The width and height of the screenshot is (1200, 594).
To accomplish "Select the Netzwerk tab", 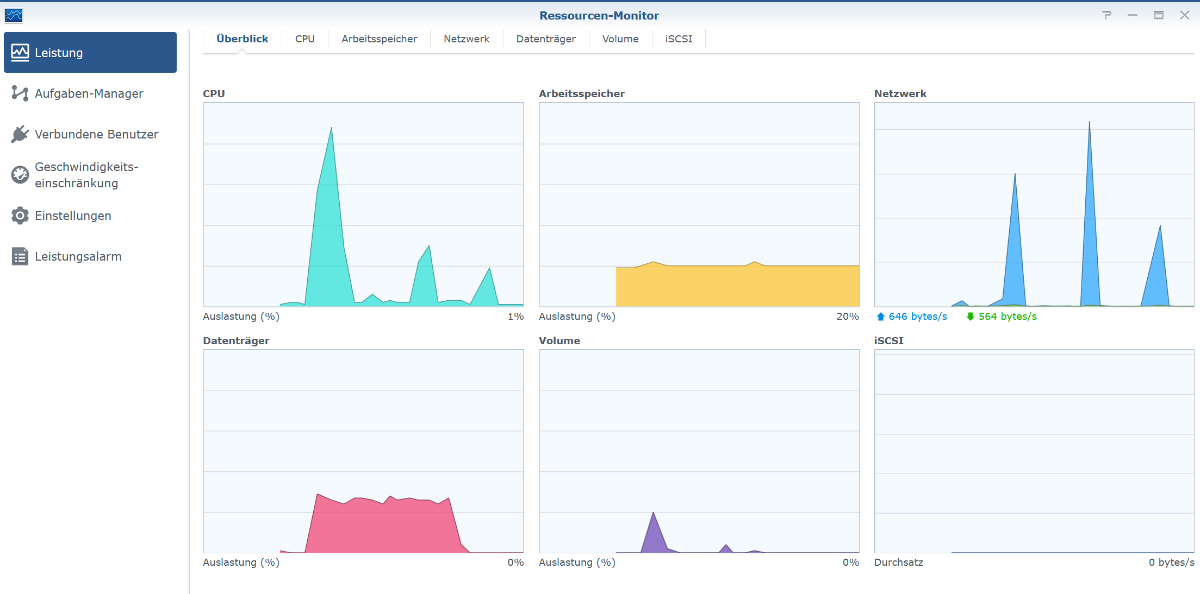I will [467, 39].
